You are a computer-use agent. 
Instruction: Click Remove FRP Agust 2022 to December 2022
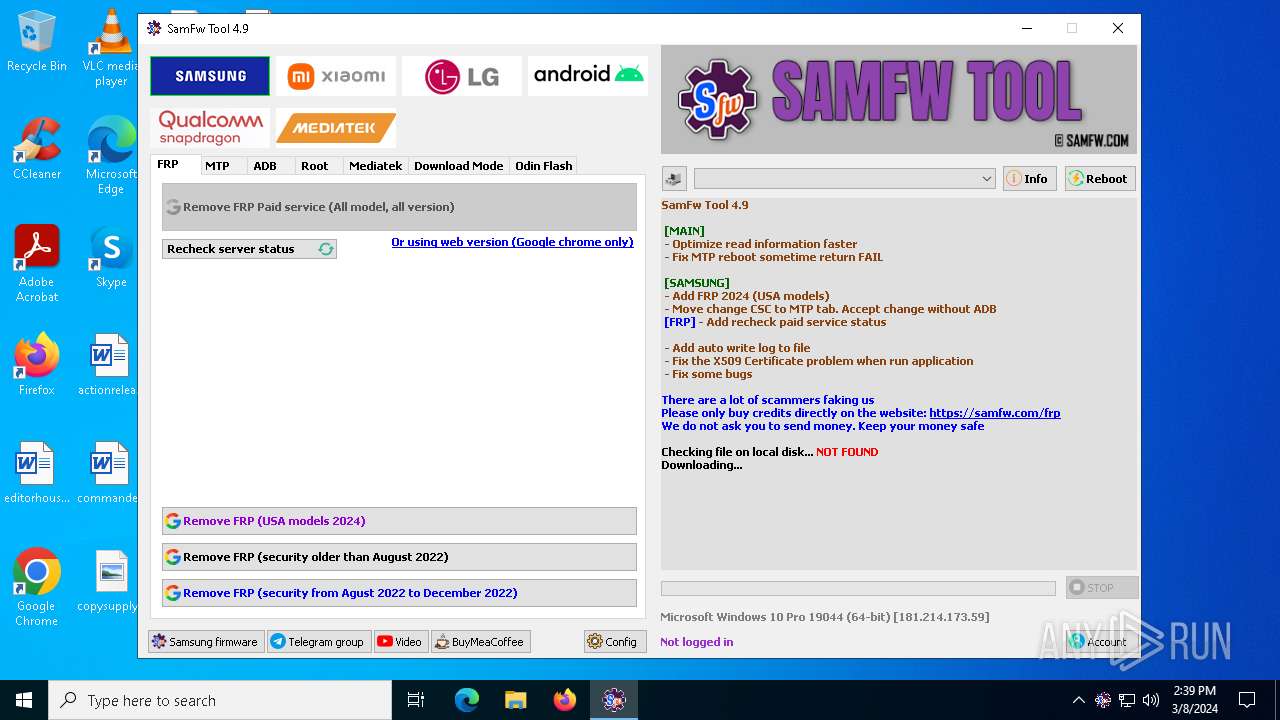399,593
